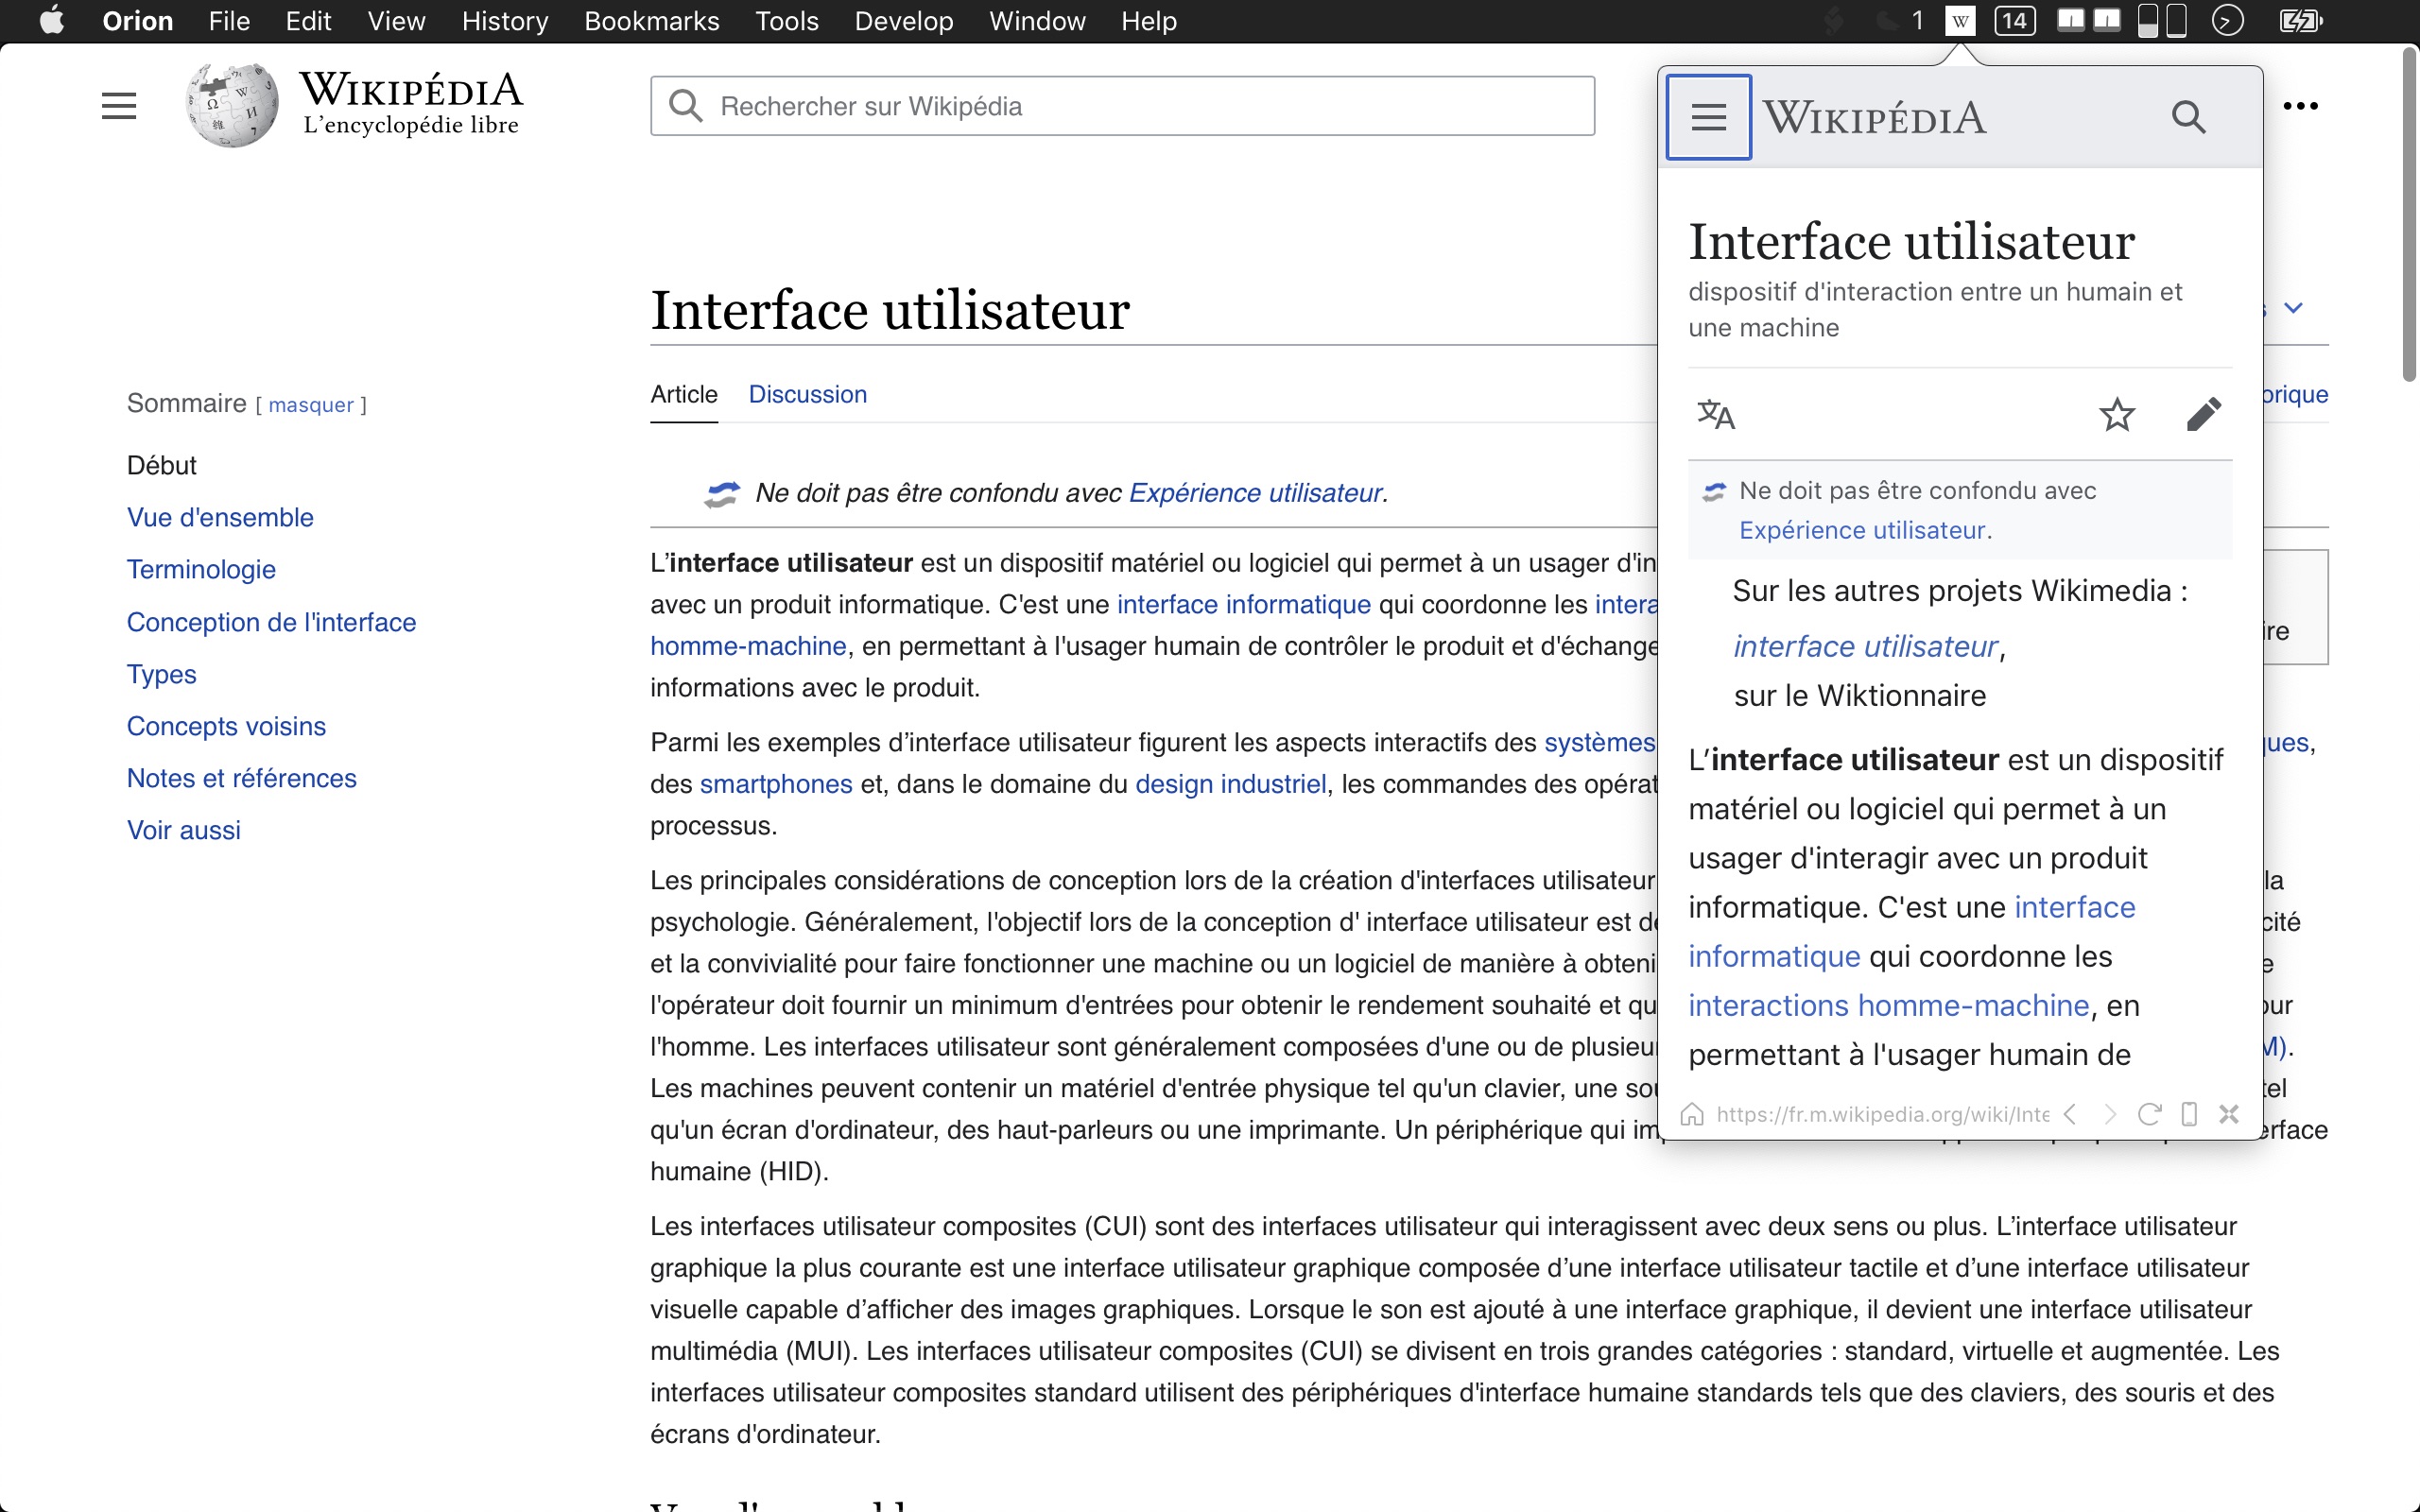Image resolution: width=2420 pixels, height=1512 pixels.
Task: Open the File menu
Action: (x=229, y=21)
